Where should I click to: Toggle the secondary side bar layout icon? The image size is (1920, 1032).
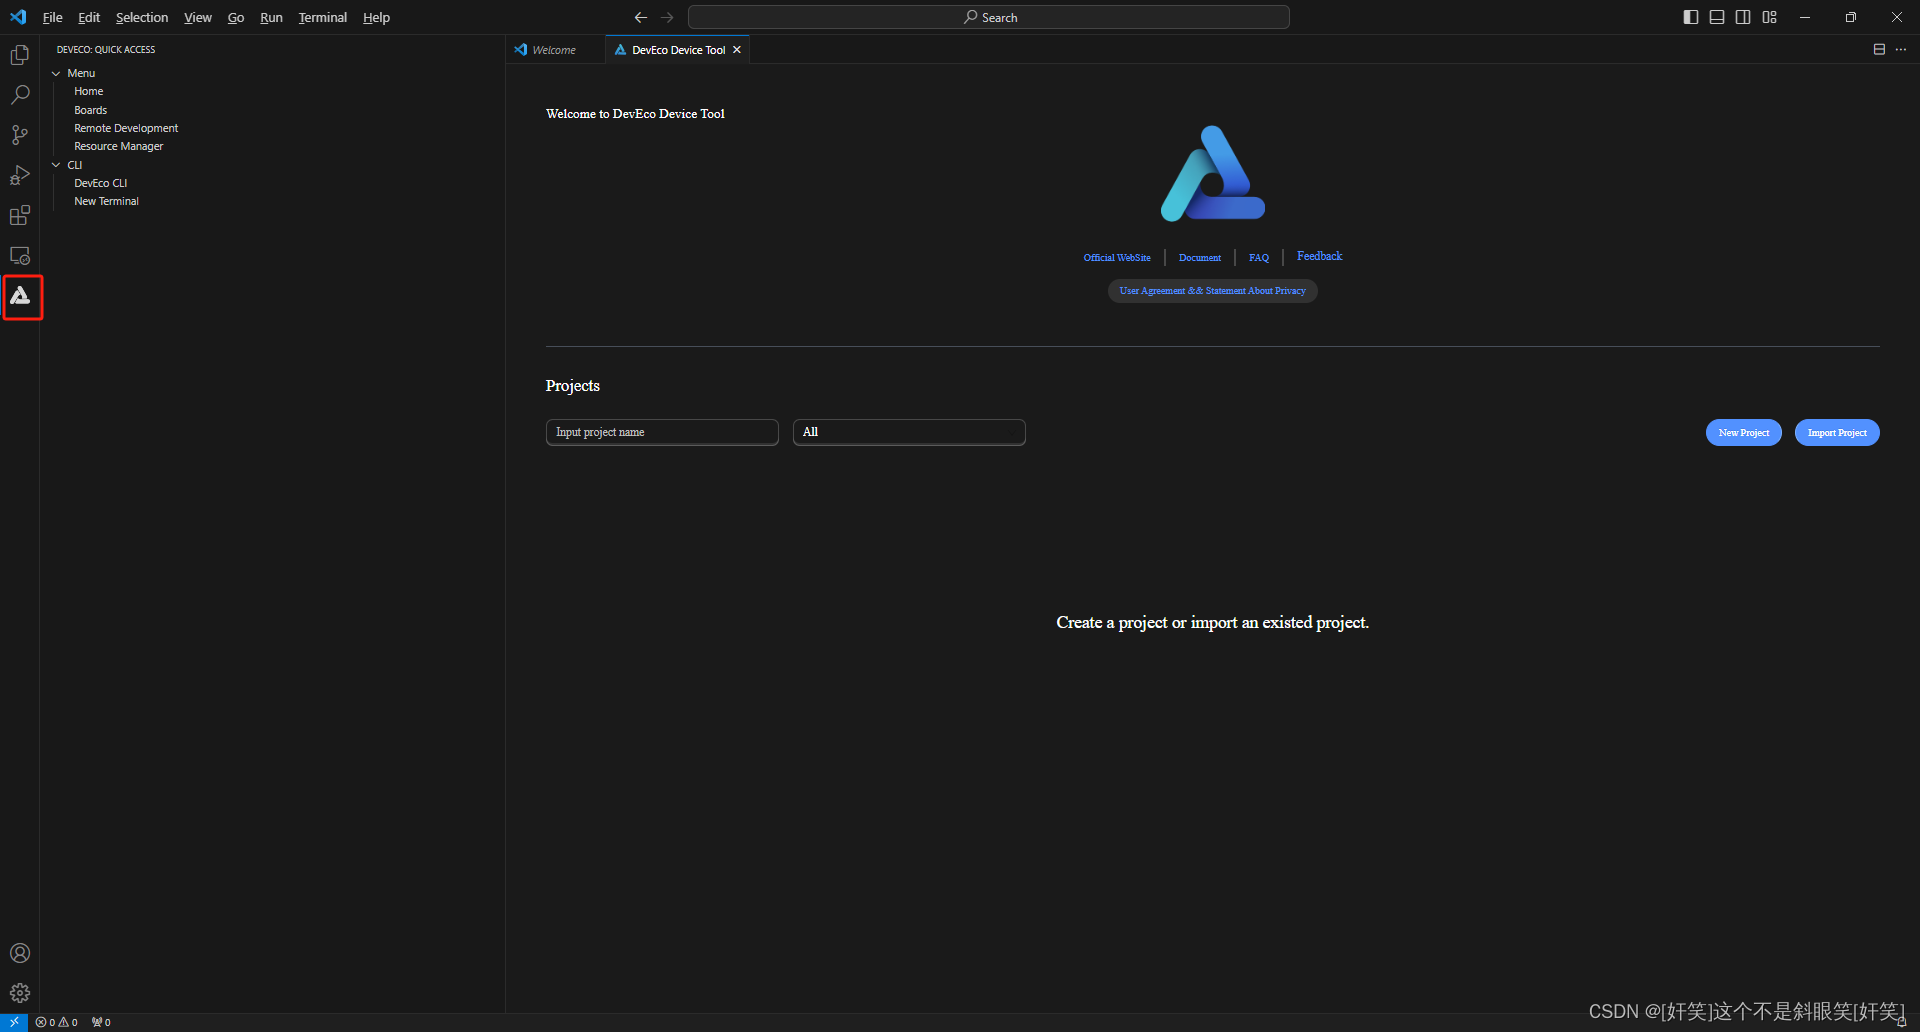(1743, 17)
